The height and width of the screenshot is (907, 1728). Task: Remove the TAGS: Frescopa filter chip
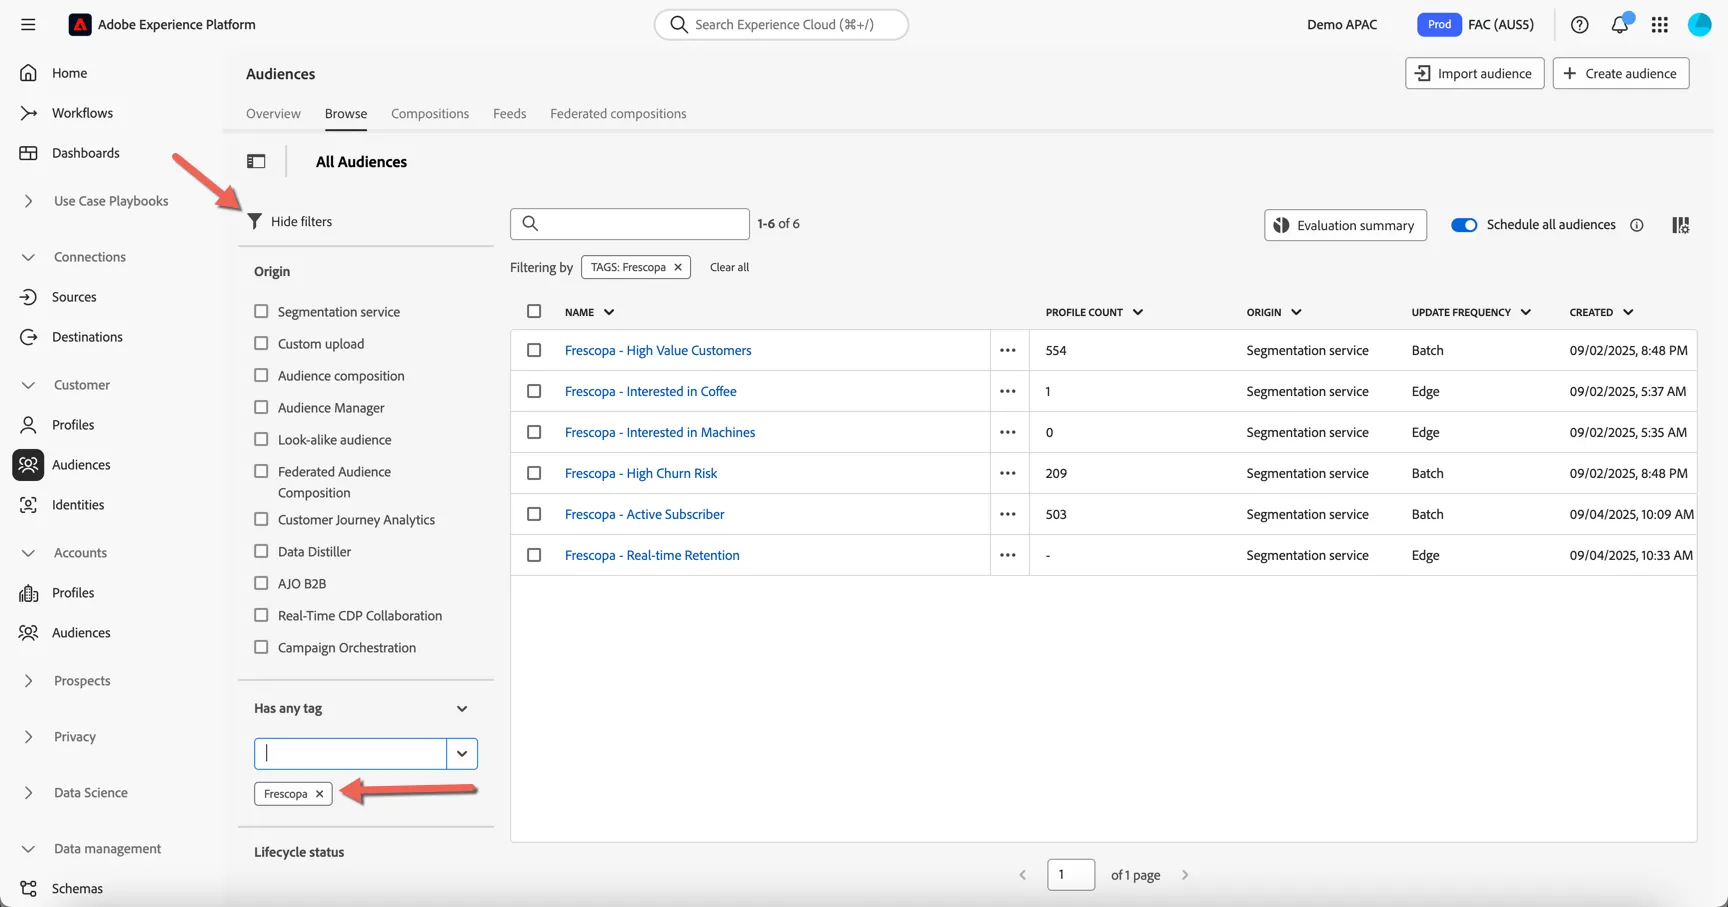tap(678, 267)
